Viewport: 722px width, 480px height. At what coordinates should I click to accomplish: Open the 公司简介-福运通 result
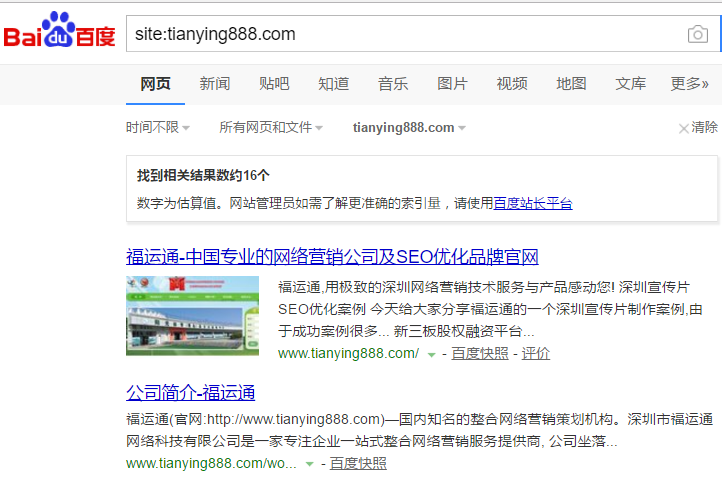pyautogui.click(x=191, y=393)
